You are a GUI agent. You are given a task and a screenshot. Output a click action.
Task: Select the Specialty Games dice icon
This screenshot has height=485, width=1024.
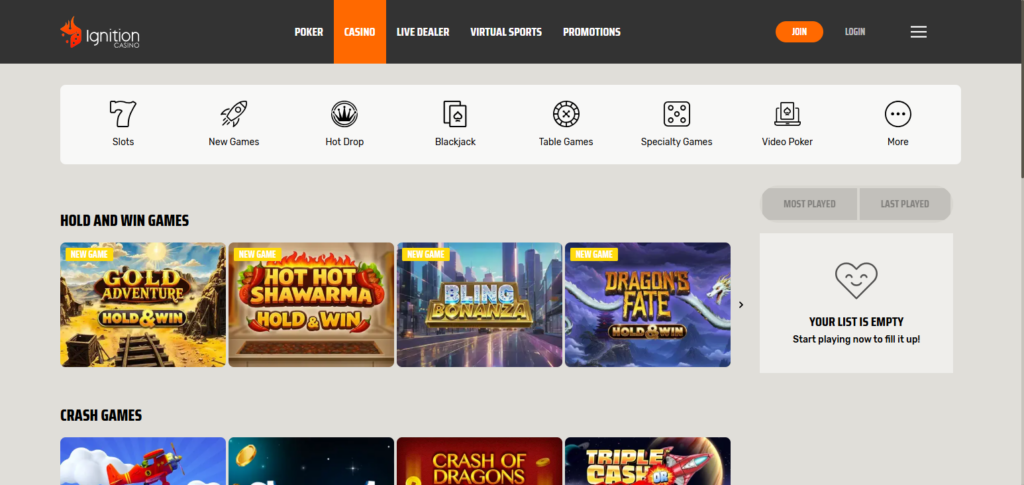click(x=676, y=114)
